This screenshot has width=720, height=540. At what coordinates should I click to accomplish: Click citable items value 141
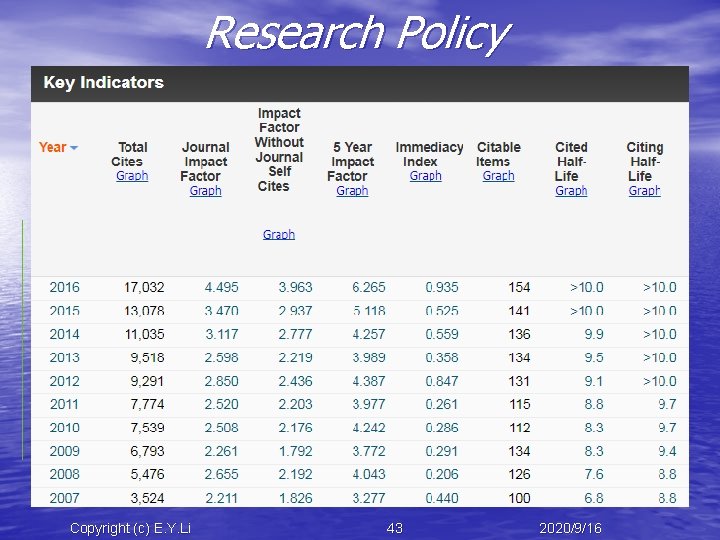click(519, 311)
